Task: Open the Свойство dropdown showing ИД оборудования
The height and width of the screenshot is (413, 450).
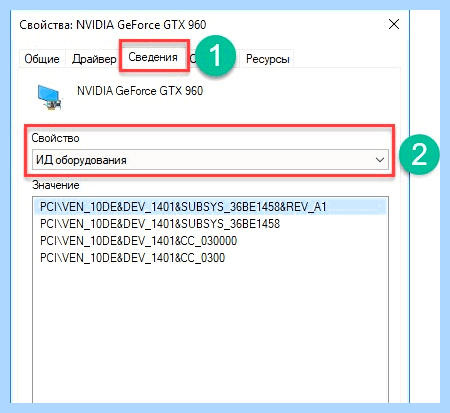Action: coord(210,160)
